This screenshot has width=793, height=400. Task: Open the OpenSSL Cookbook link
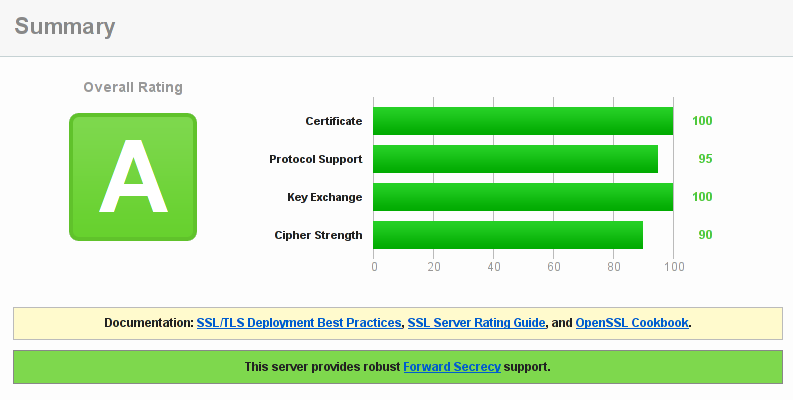pyautogui.click(x=632, y=323)
